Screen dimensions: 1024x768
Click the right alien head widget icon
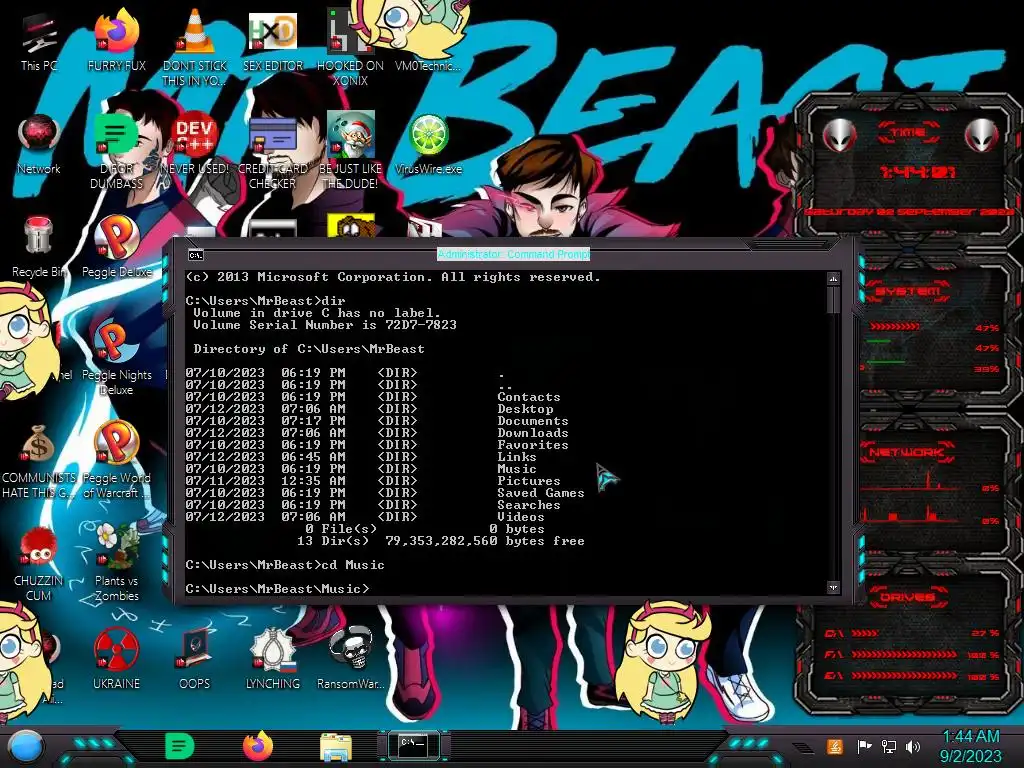[x=982, y=136]
